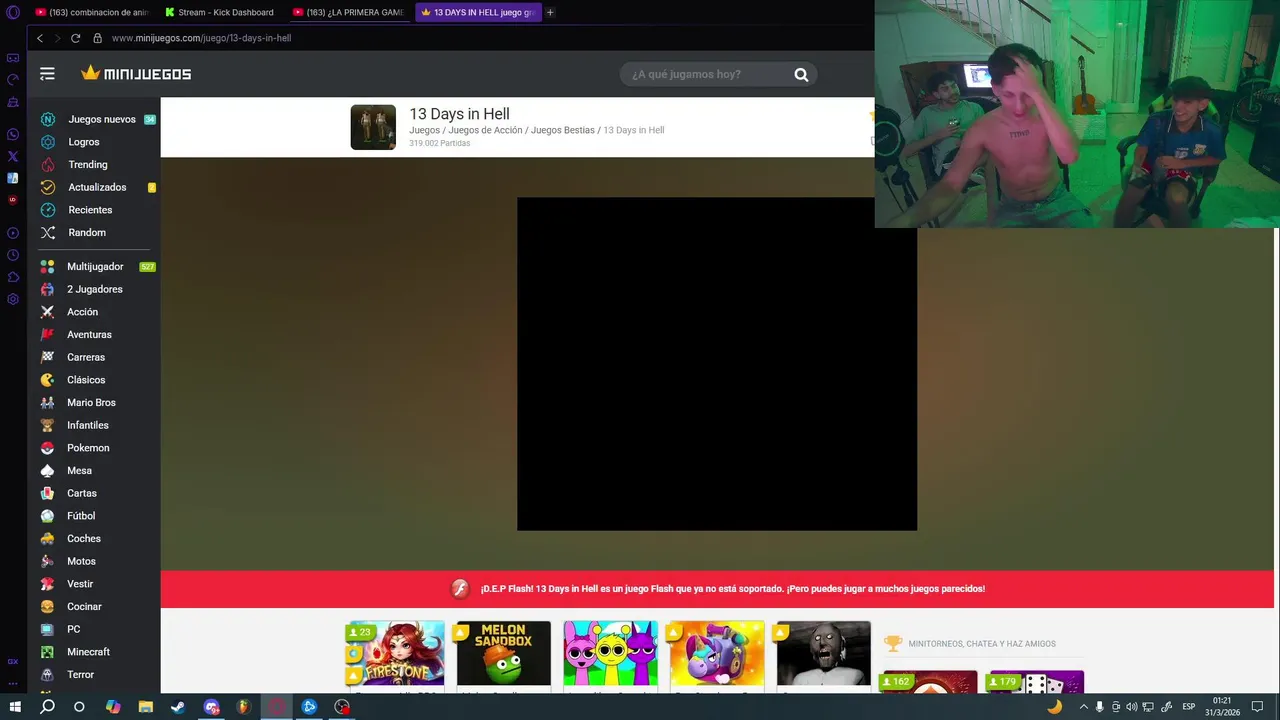Open the Opera GX main menu logo
The image size is (1280, 720).
tap(13, 12)
